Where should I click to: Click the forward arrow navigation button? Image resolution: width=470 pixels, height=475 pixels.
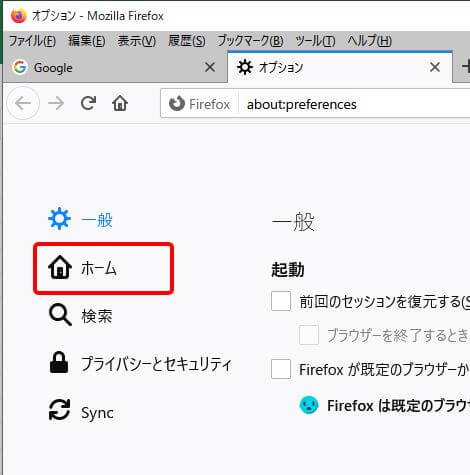click(56, 103)
